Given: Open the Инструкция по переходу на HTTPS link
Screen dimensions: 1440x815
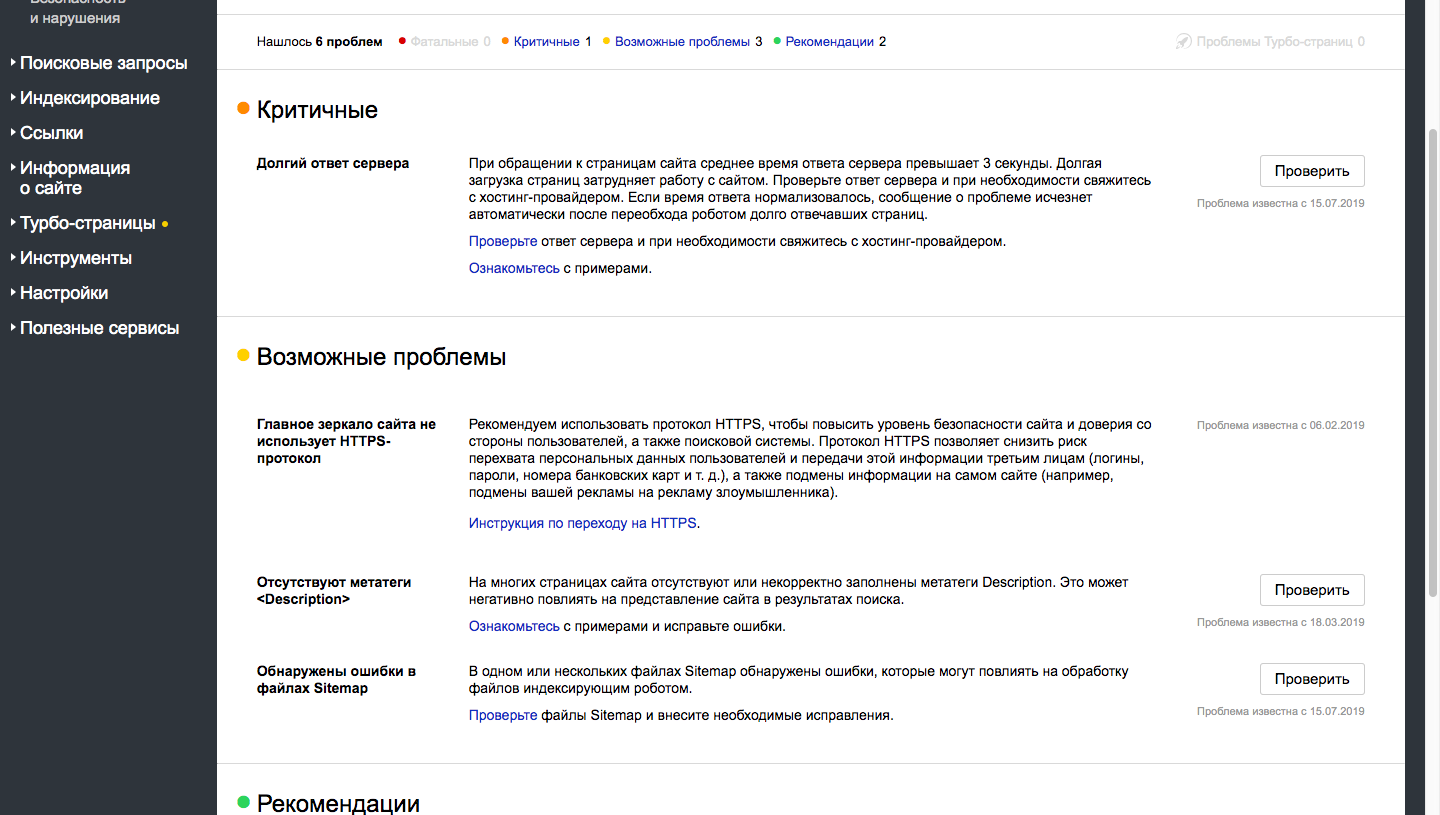Looking at the screenshot, I should pos(583,523).
